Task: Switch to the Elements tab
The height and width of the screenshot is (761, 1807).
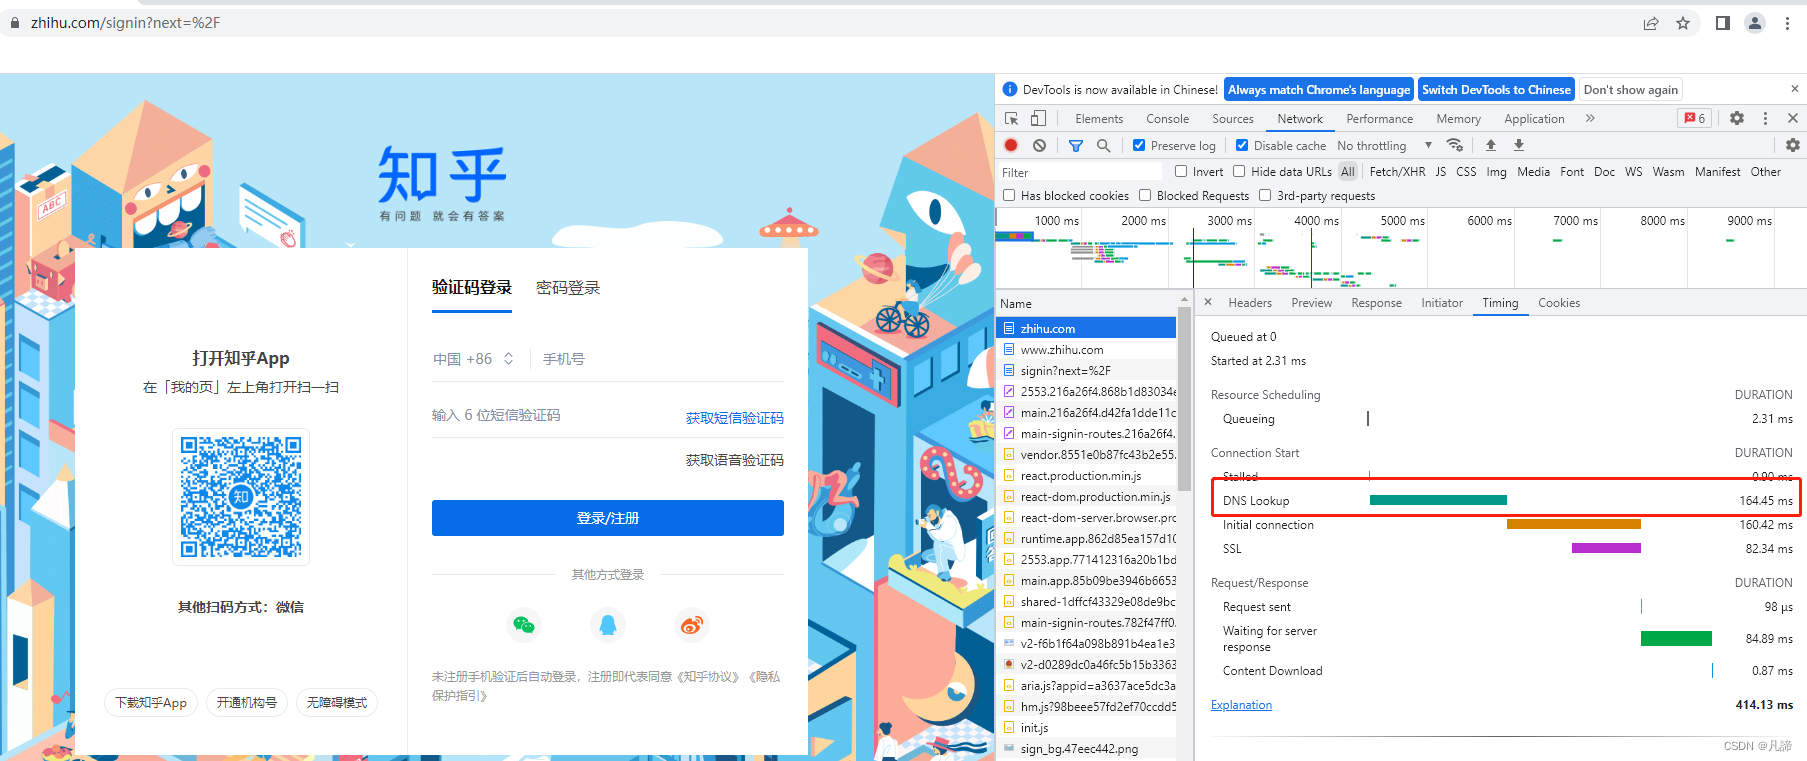Action: (x=1099, y=118)
